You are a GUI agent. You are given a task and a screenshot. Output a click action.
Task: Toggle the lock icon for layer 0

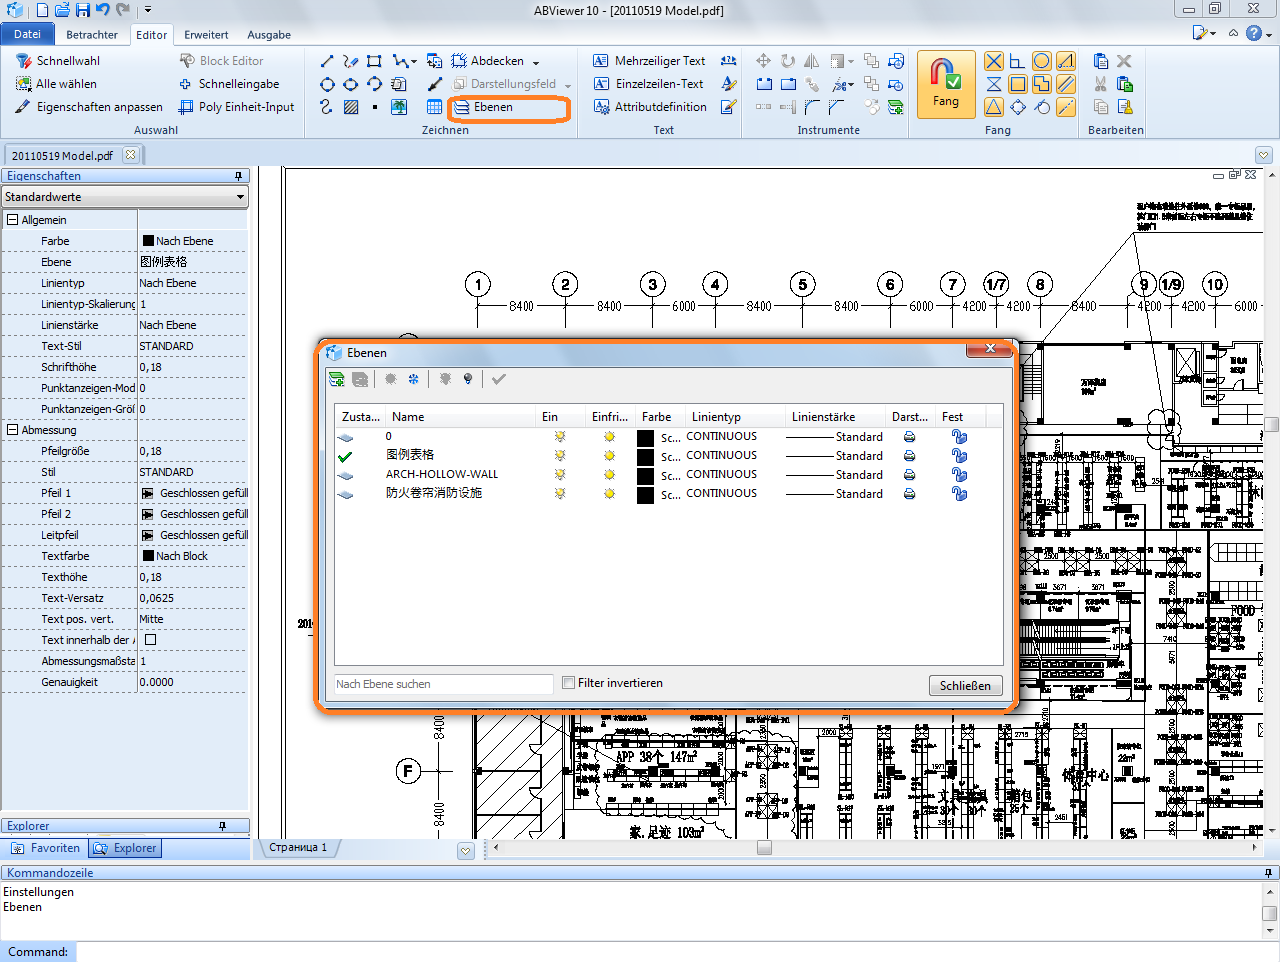click(959, 437)
